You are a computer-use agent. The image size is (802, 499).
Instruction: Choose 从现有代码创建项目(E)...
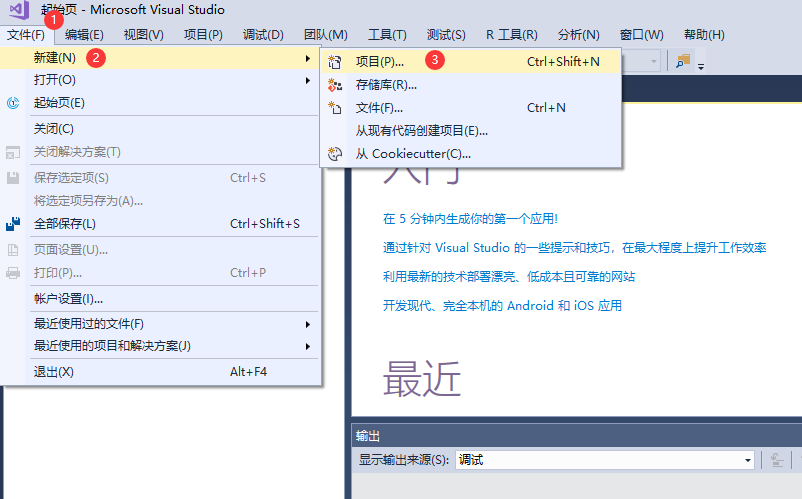(x=471, y=131)
